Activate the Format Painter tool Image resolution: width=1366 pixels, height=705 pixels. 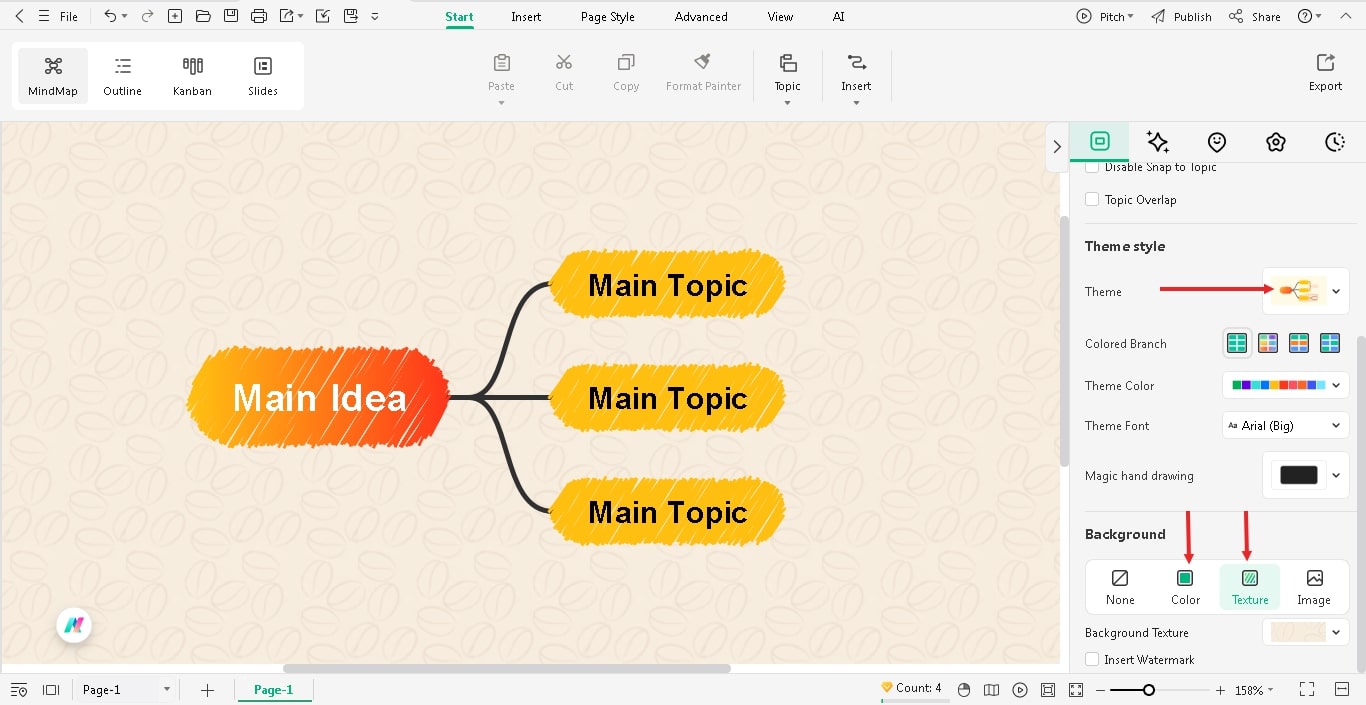click(703, 72)
